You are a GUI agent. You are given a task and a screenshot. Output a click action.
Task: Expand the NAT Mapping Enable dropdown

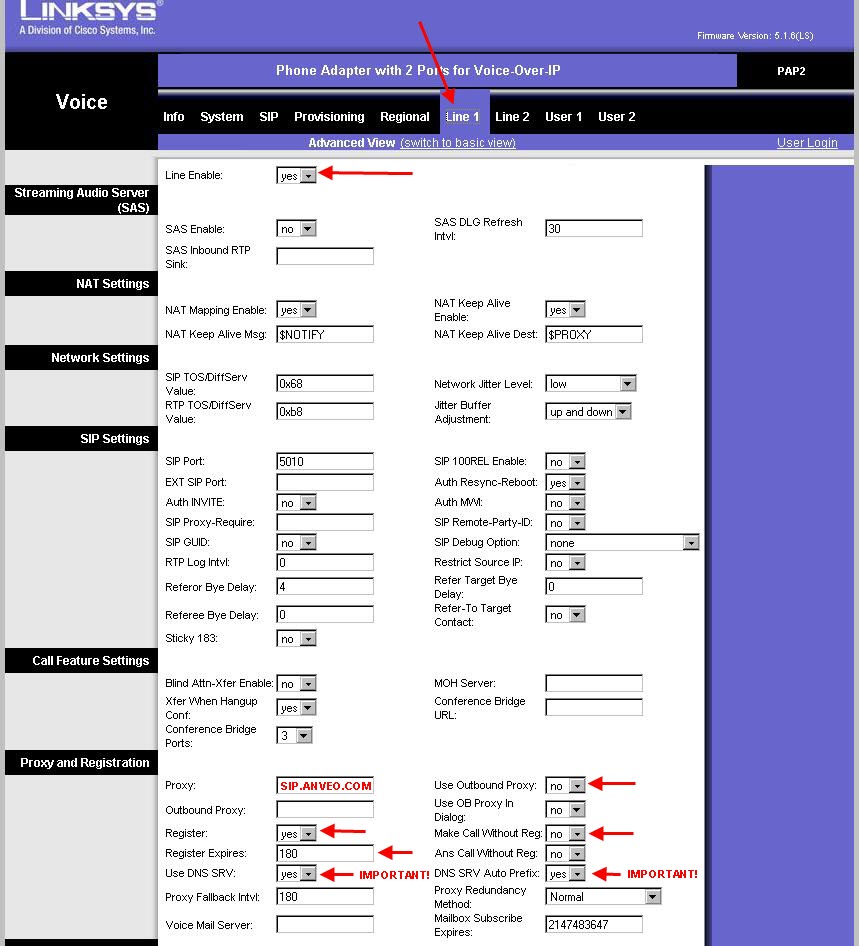296,310
